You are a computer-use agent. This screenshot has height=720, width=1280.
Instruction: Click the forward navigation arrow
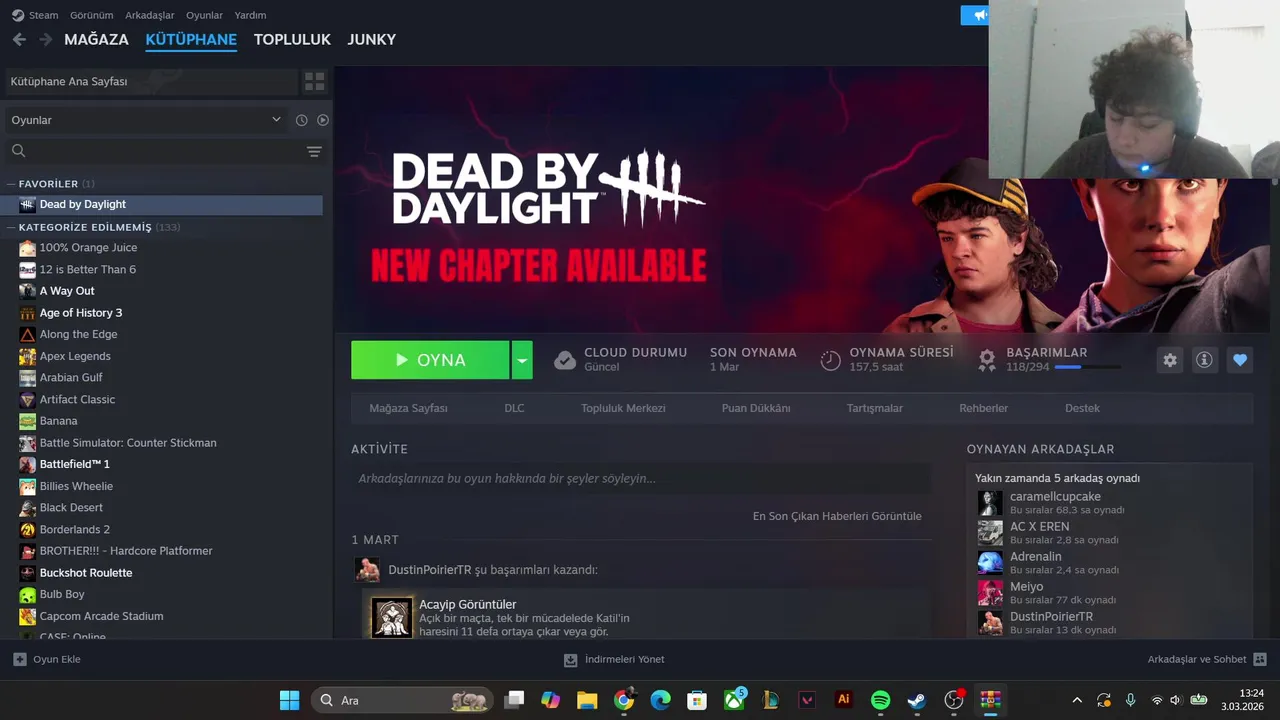pos(46,39)
